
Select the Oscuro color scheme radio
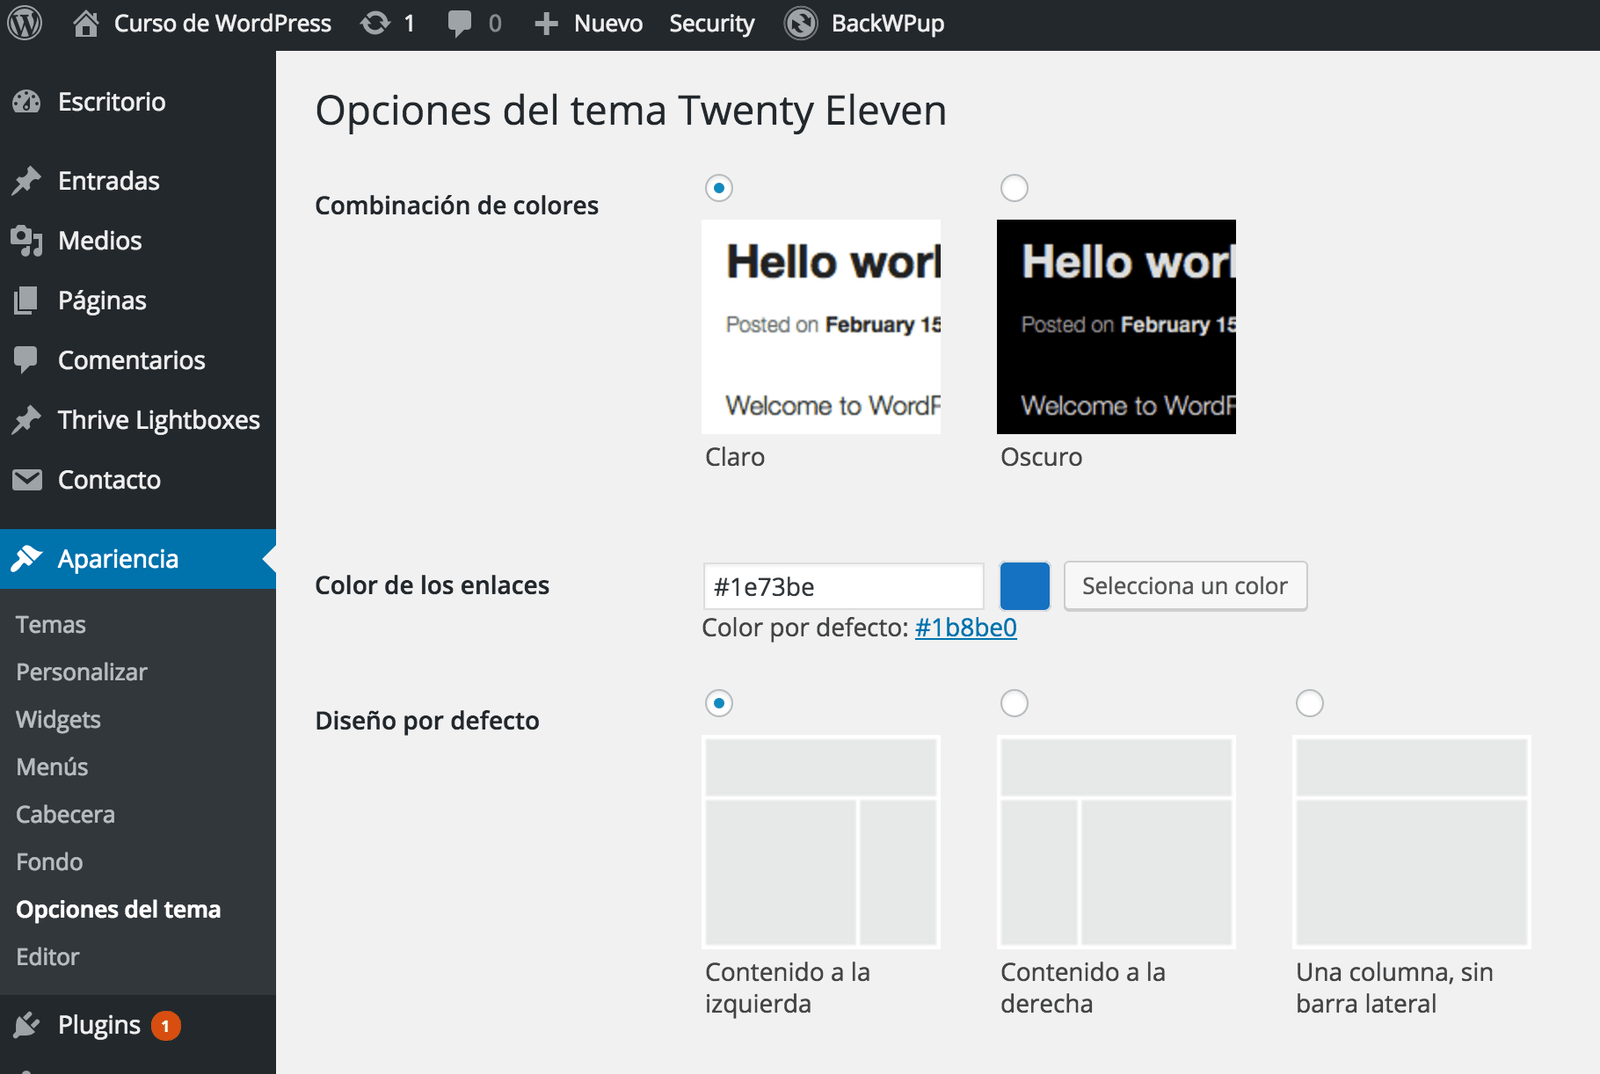coord(1014,188)
